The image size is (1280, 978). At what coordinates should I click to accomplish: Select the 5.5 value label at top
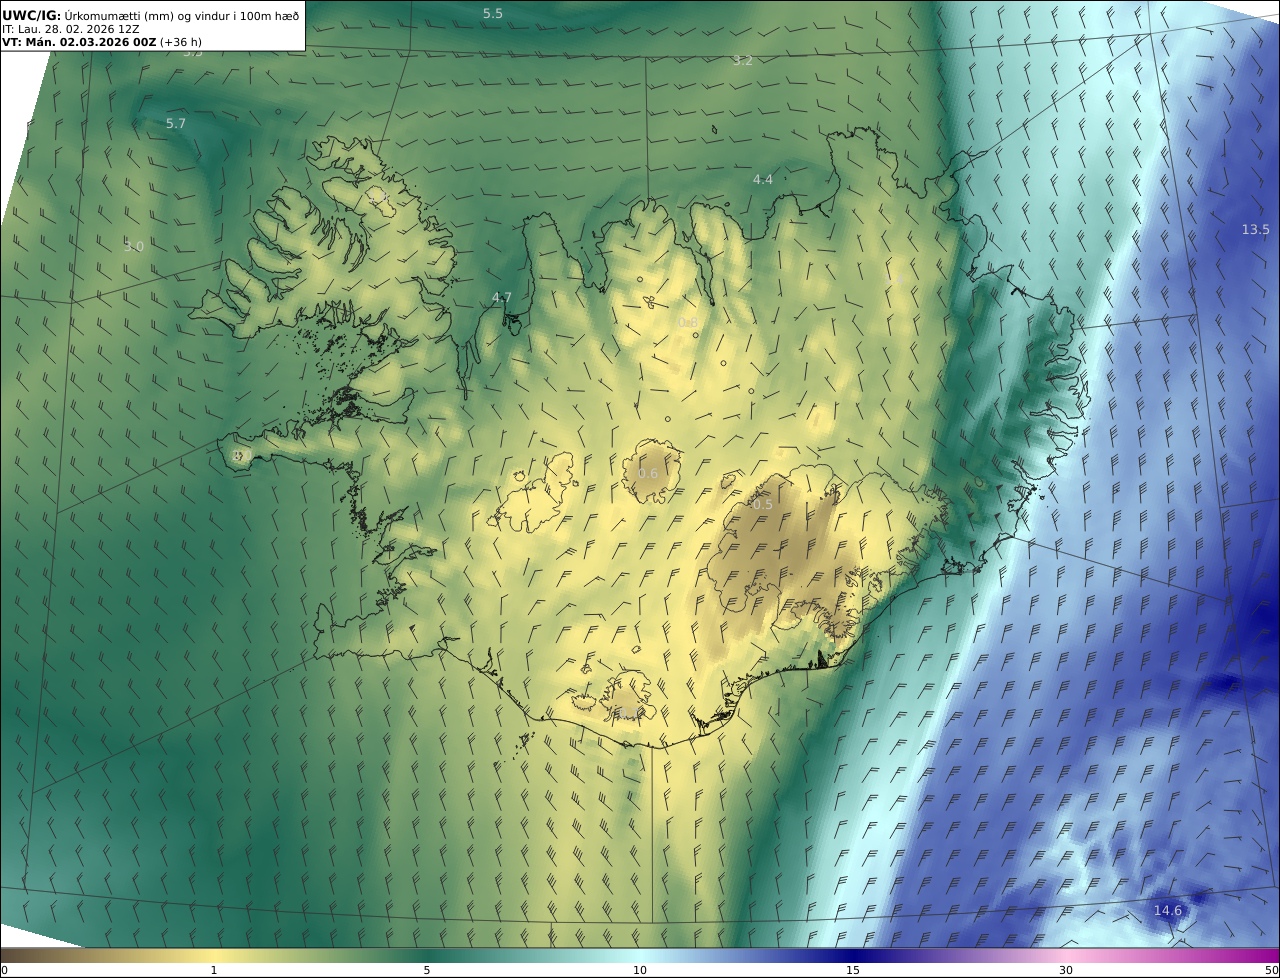pyautogui.click(x=493, y=14)
